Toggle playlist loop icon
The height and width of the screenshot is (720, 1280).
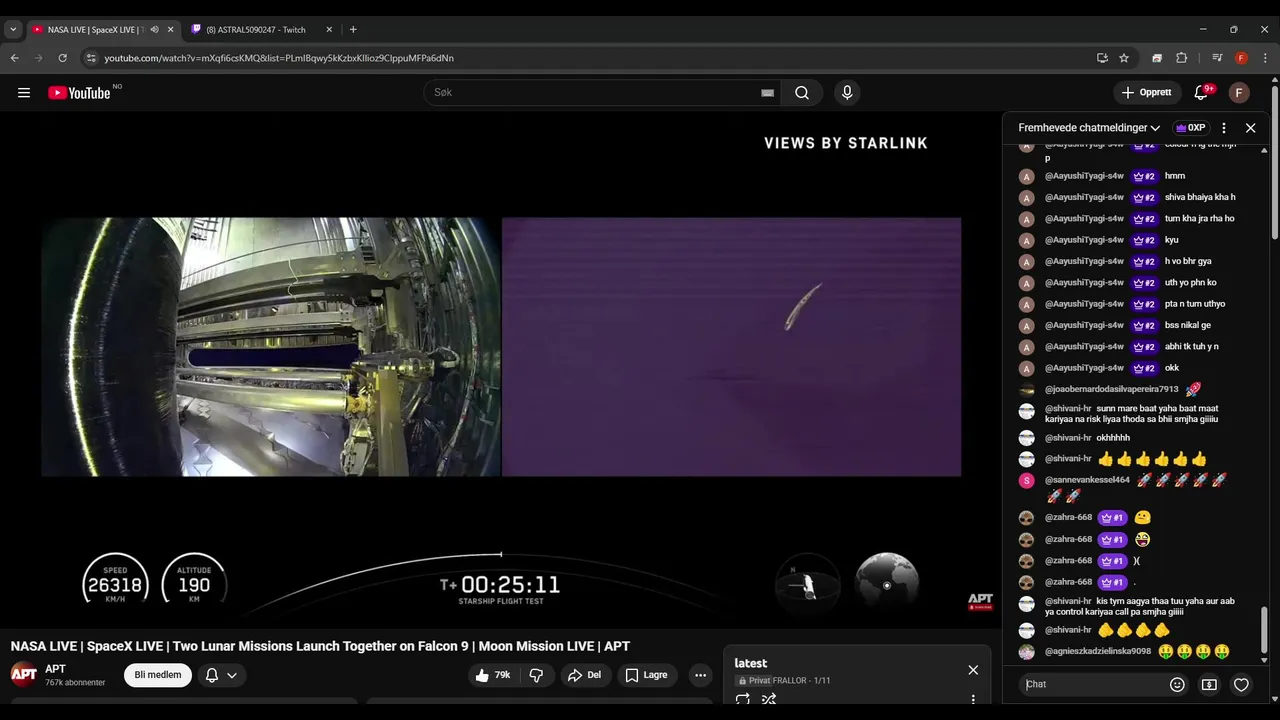point(743,699)
